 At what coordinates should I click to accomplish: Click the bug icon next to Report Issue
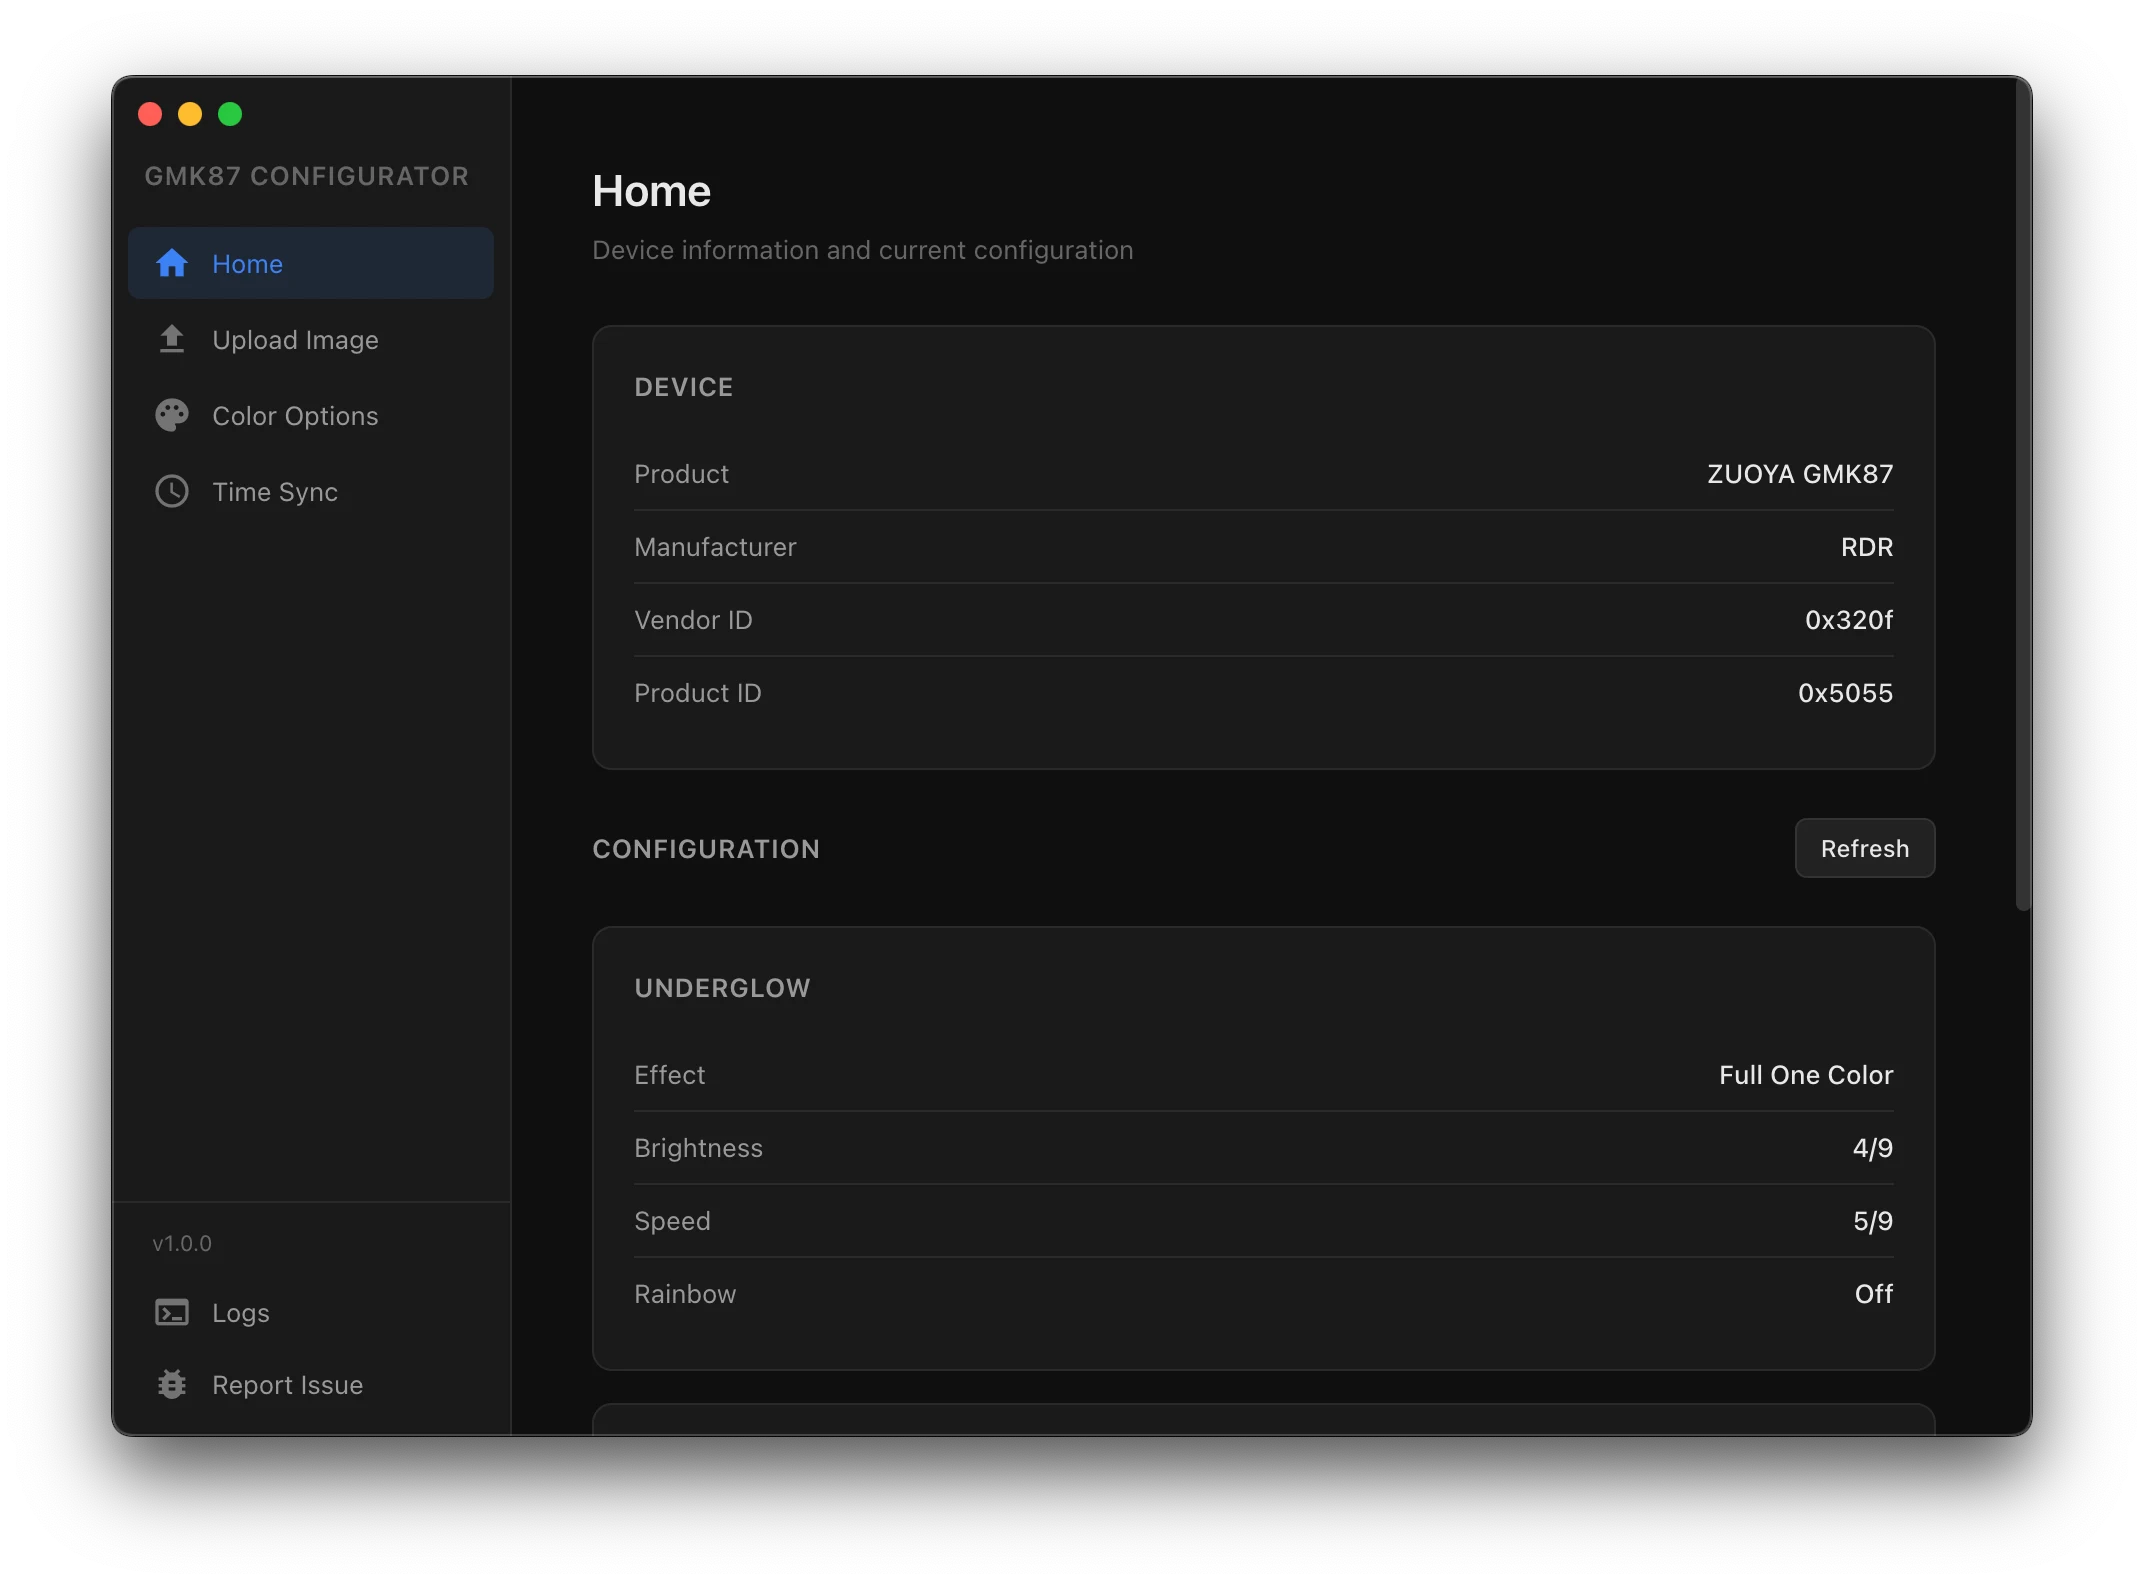[x=171, y=1384]
